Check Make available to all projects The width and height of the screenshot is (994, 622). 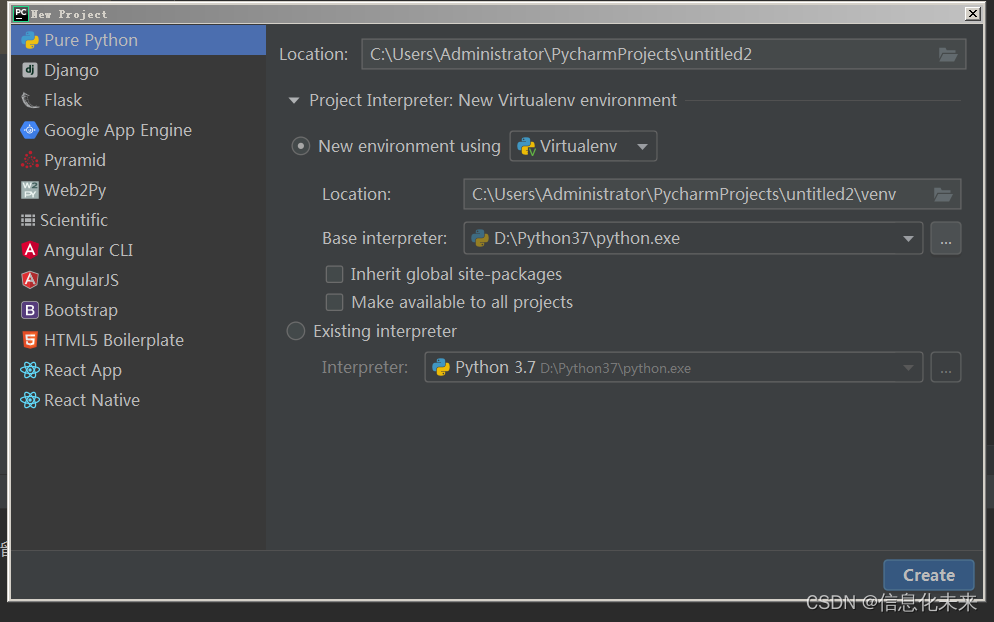335,302
